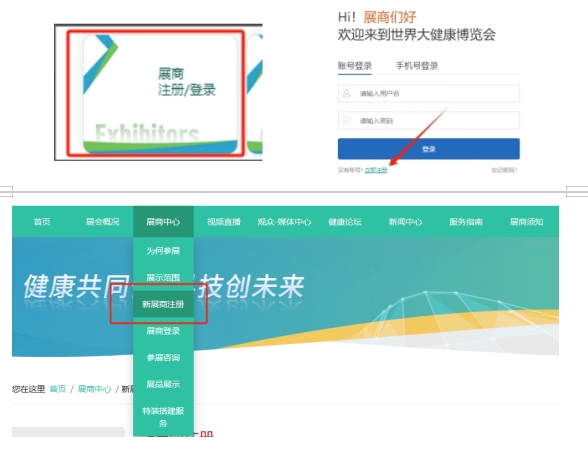
Task: Open 视频直播 navigation item
Action: [224, 222]
